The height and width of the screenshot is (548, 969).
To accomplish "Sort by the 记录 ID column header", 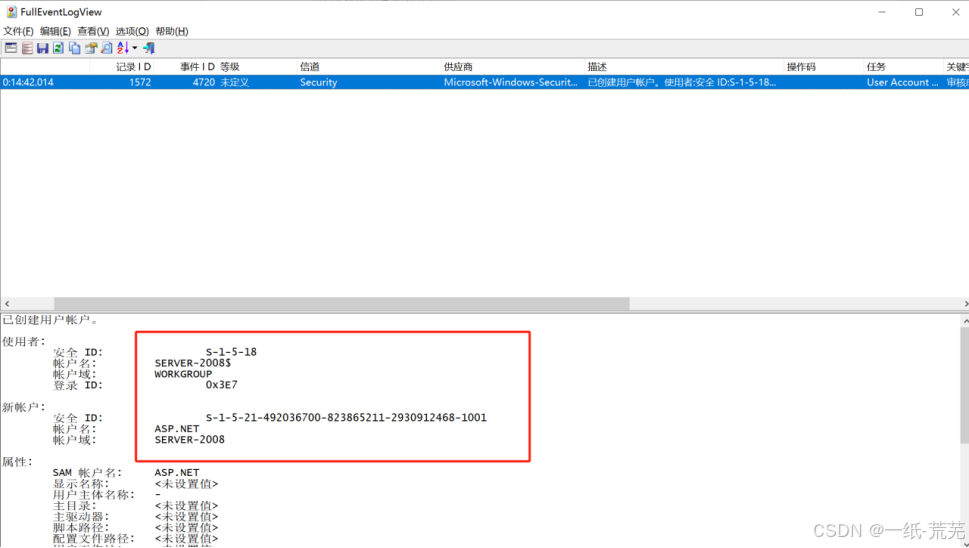I will point(122,67).
